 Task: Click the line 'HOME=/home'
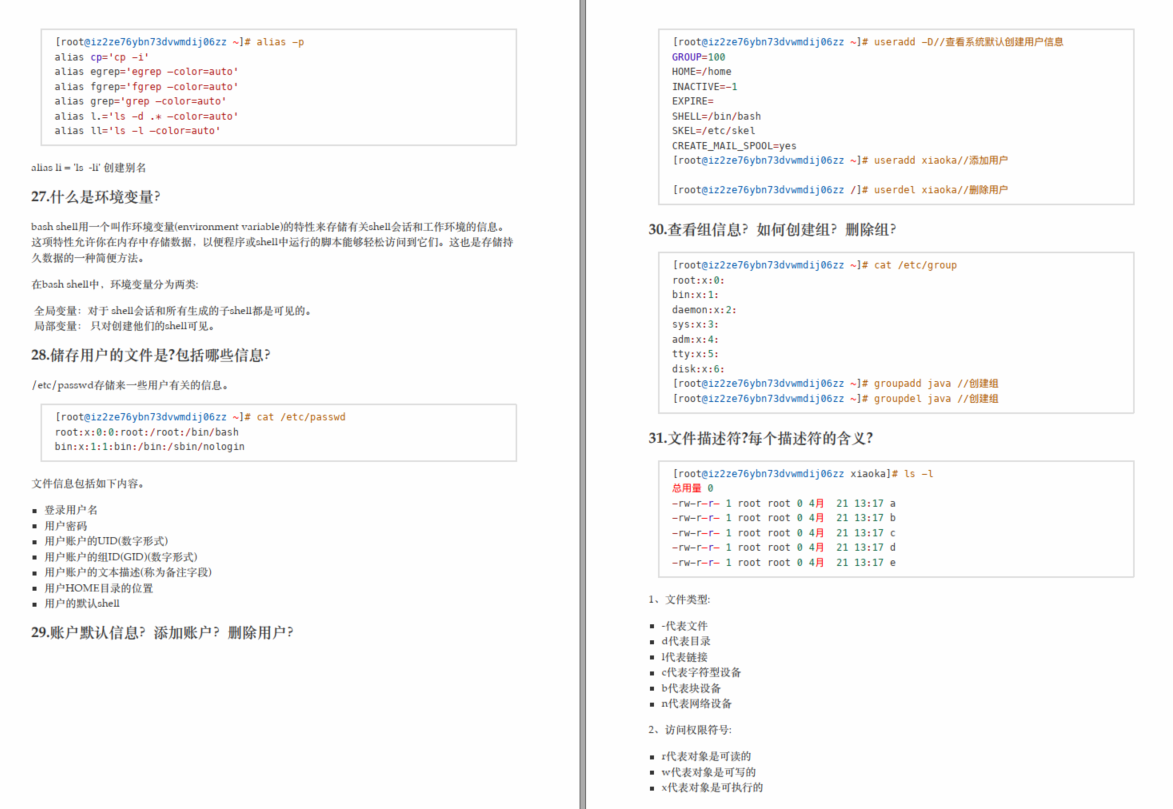pyautogui.click(x=702, y=72)
